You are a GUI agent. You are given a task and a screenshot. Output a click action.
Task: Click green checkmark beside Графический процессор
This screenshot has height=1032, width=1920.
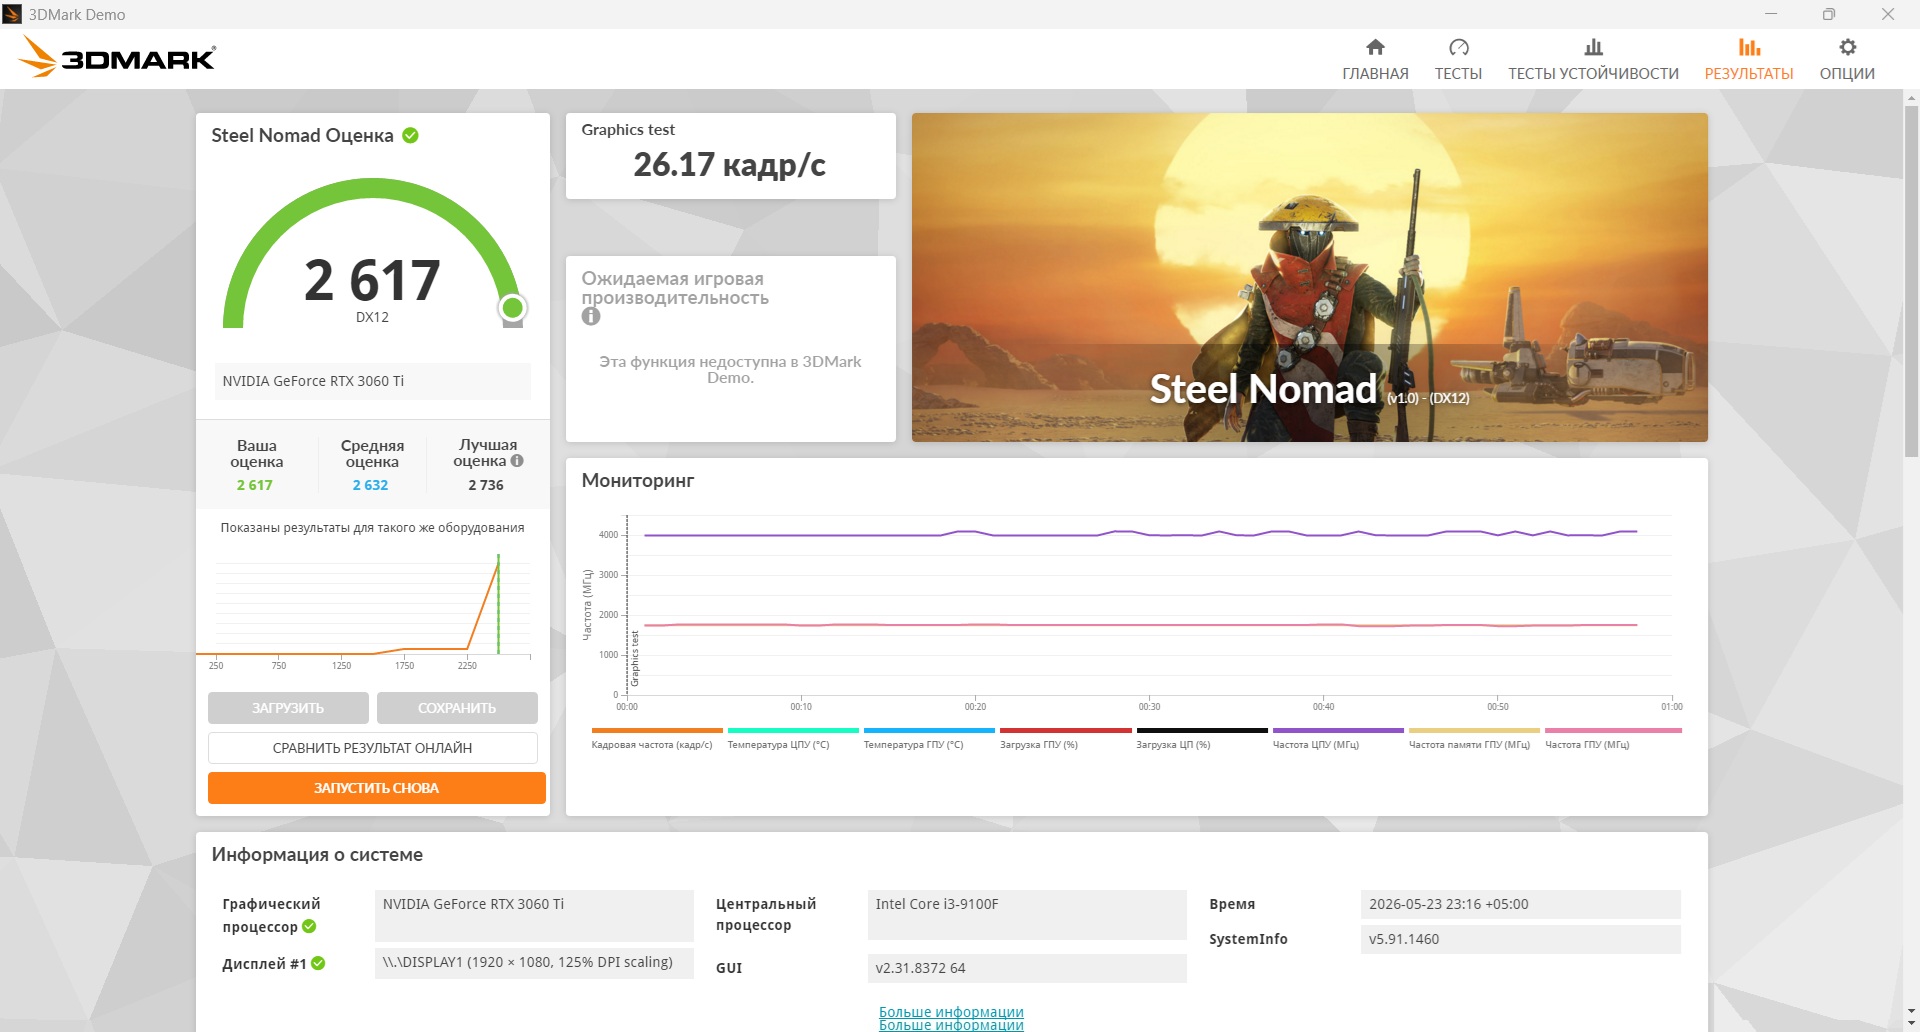(x=309, y=926)
